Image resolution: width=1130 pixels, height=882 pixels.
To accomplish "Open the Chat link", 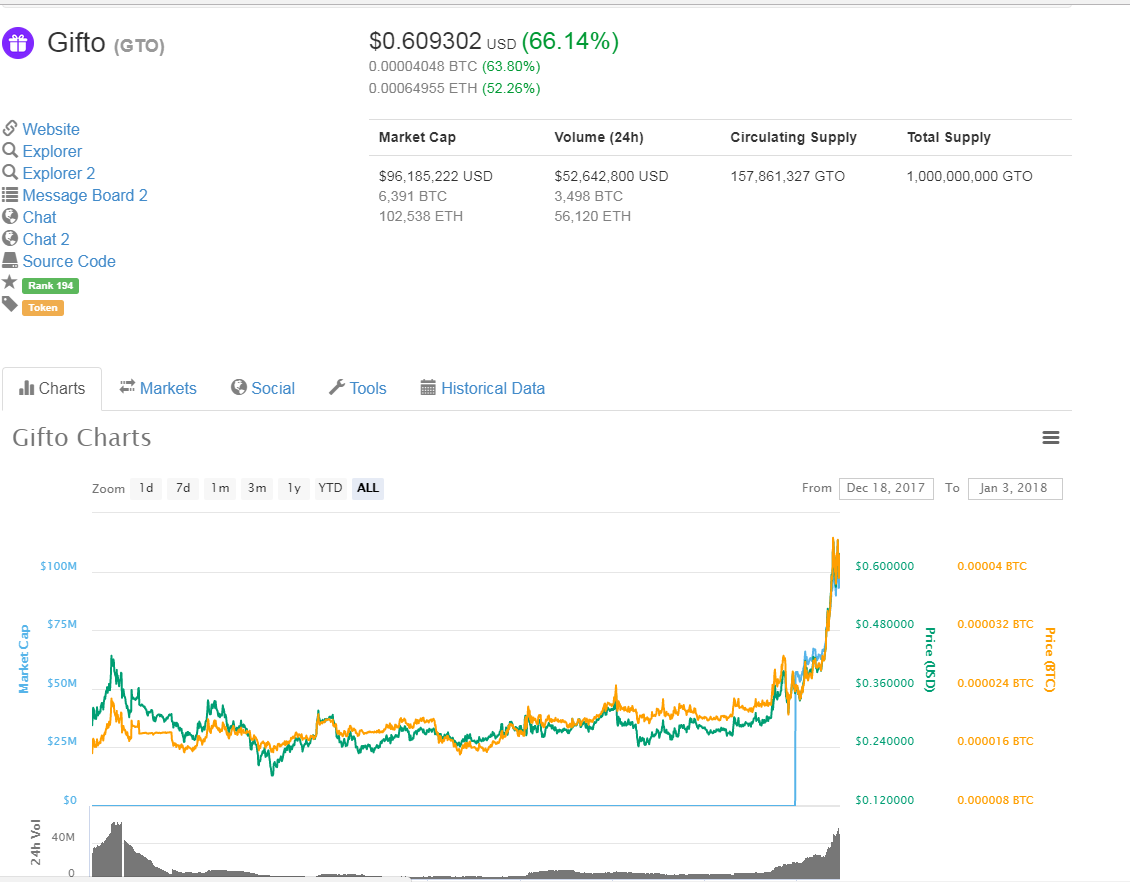I will coord(39,217).
